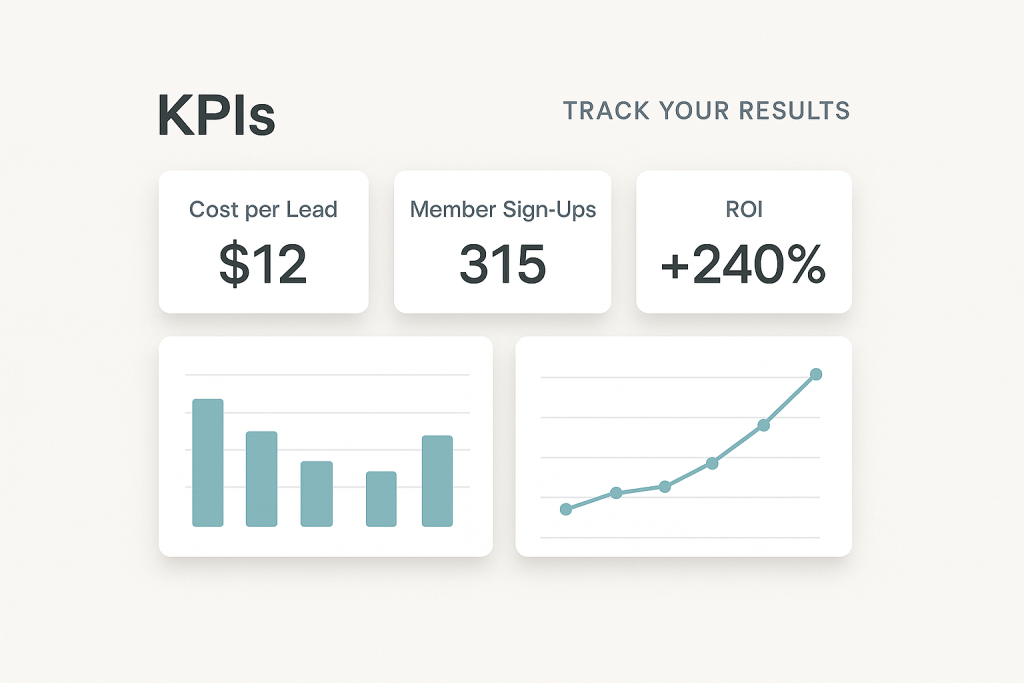Select the first, lowest point on the line chart

pos(566,509)
